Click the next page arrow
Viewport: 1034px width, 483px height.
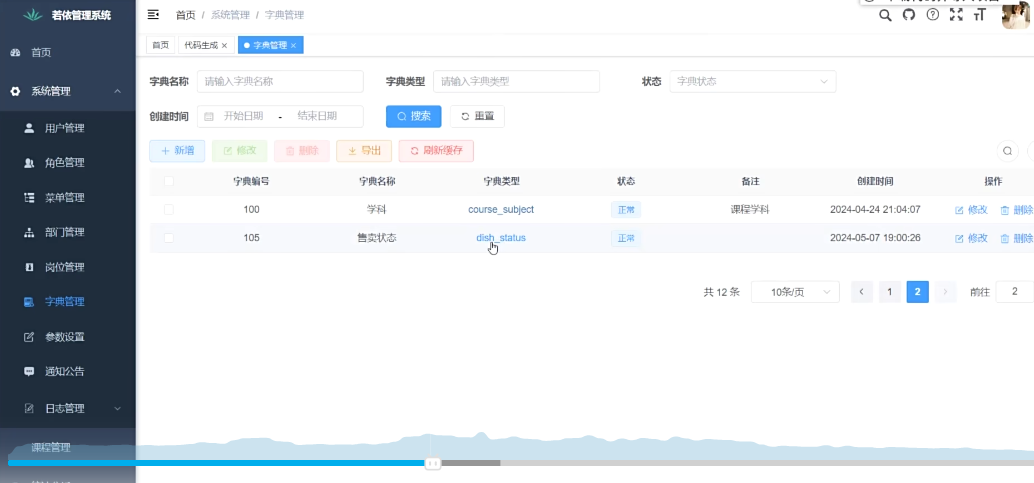[945, 292]
